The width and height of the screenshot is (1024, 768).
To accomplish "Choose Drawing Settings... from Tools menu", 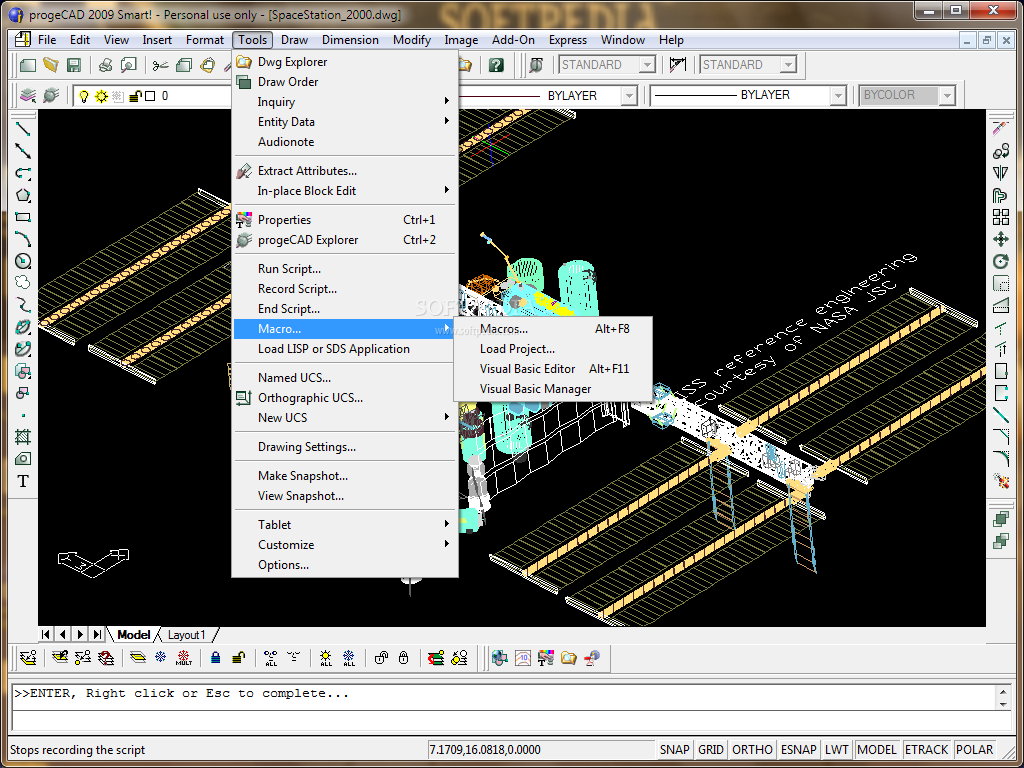I will (x=345, y=447).
